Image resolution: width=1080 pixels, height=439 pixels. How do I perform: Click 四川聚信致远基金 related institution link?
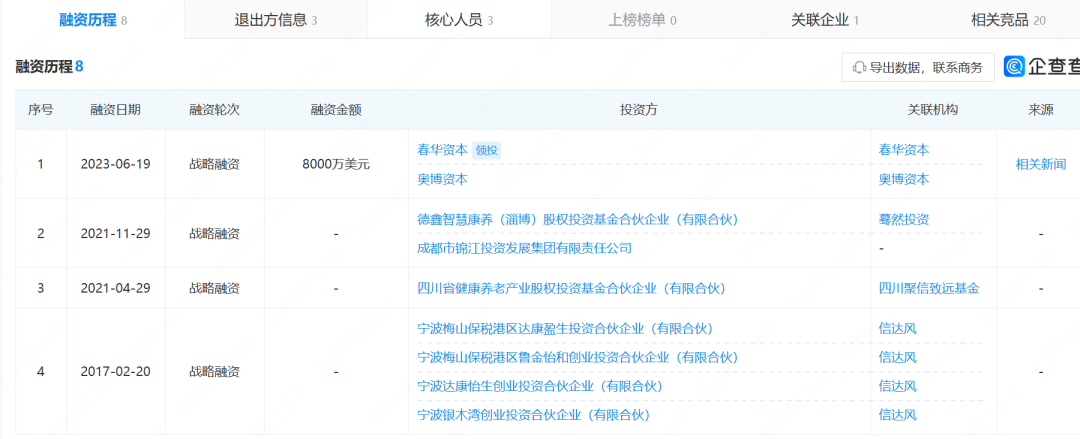click(928, 288)
